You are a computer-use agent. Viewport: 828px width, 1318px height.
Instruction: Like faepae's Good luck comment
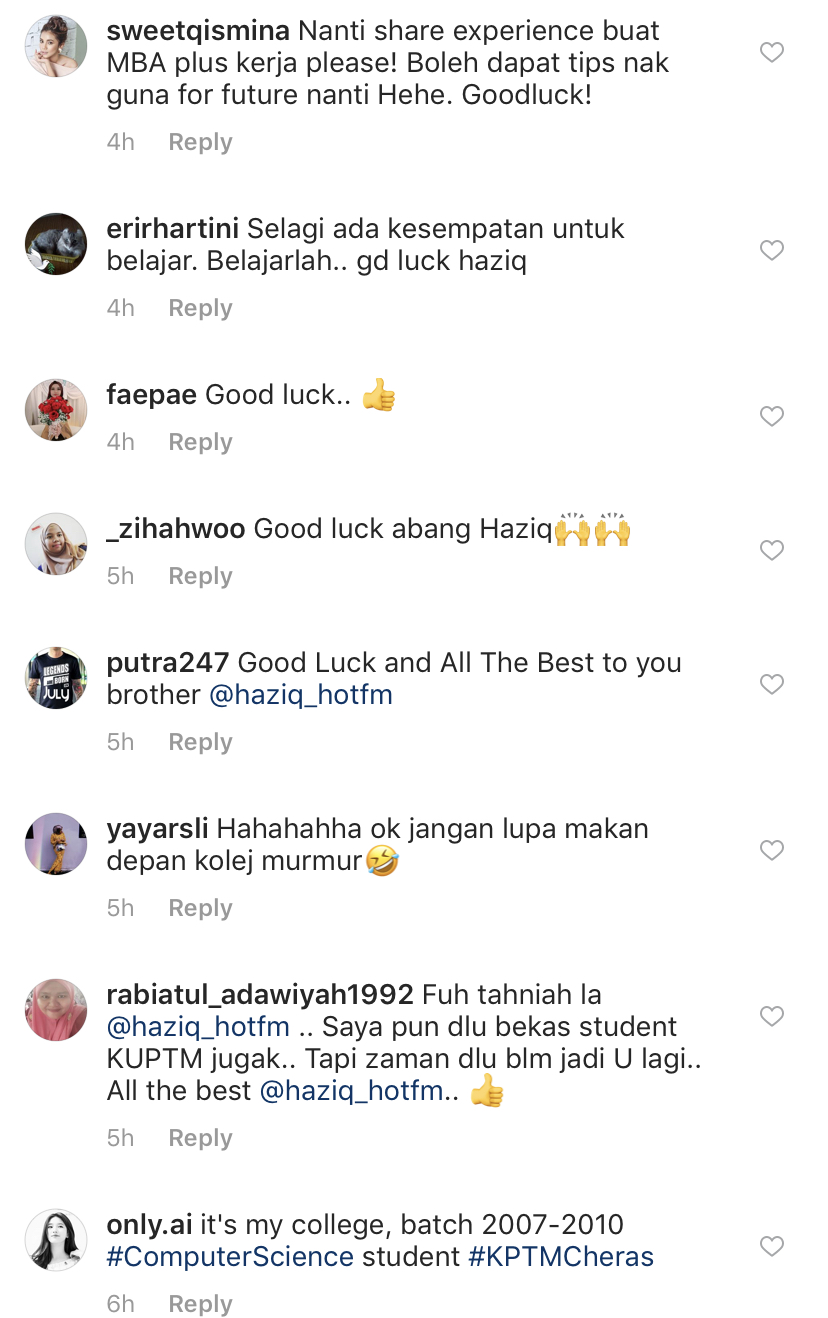772,416
